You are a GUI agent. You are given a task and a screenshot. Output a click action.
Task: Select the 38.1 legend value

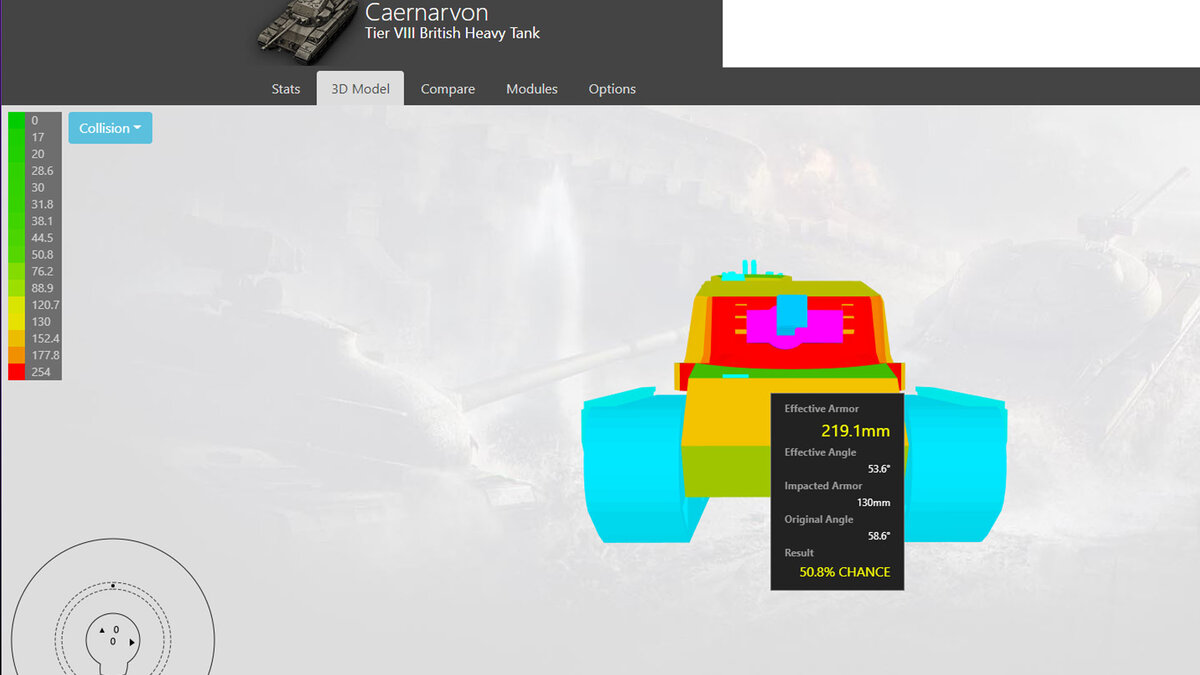coord(42,221)
